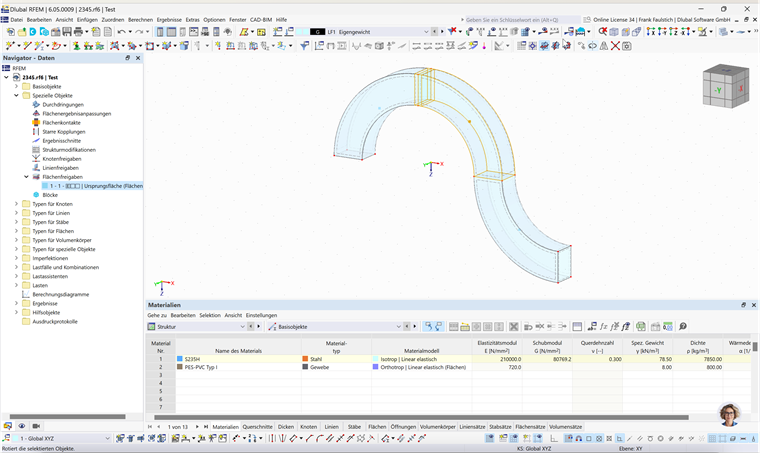Go to the first table page button

tap(150, 427)
